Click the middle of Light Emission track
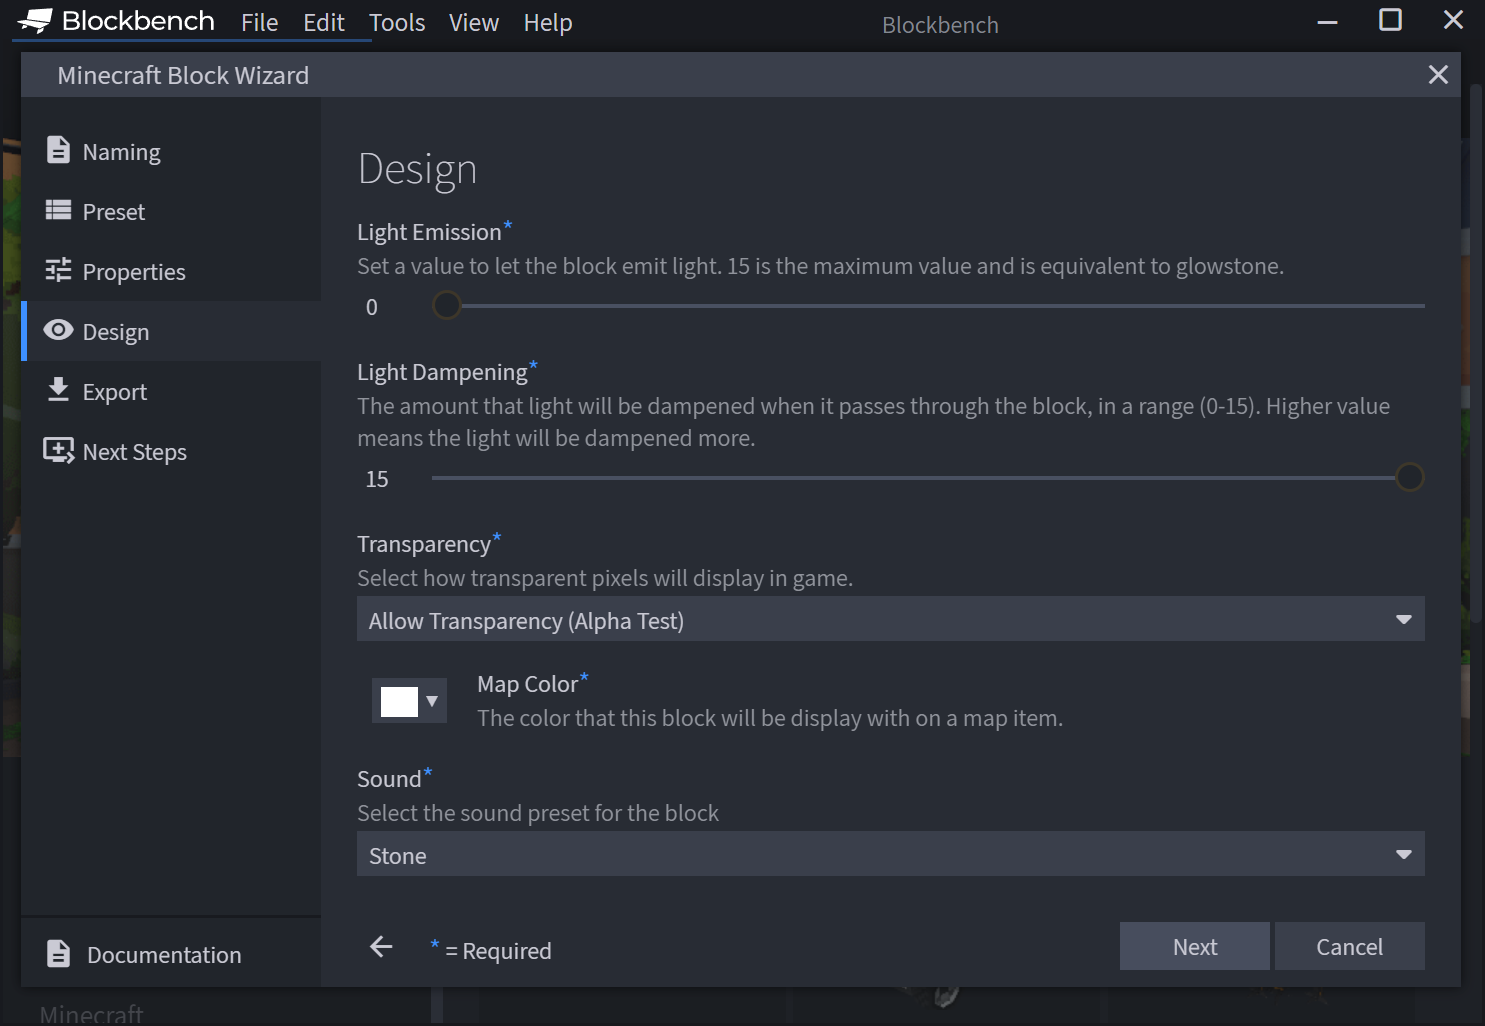Viewport: 1485px width, 1026px height. click(x=928, y=306)
